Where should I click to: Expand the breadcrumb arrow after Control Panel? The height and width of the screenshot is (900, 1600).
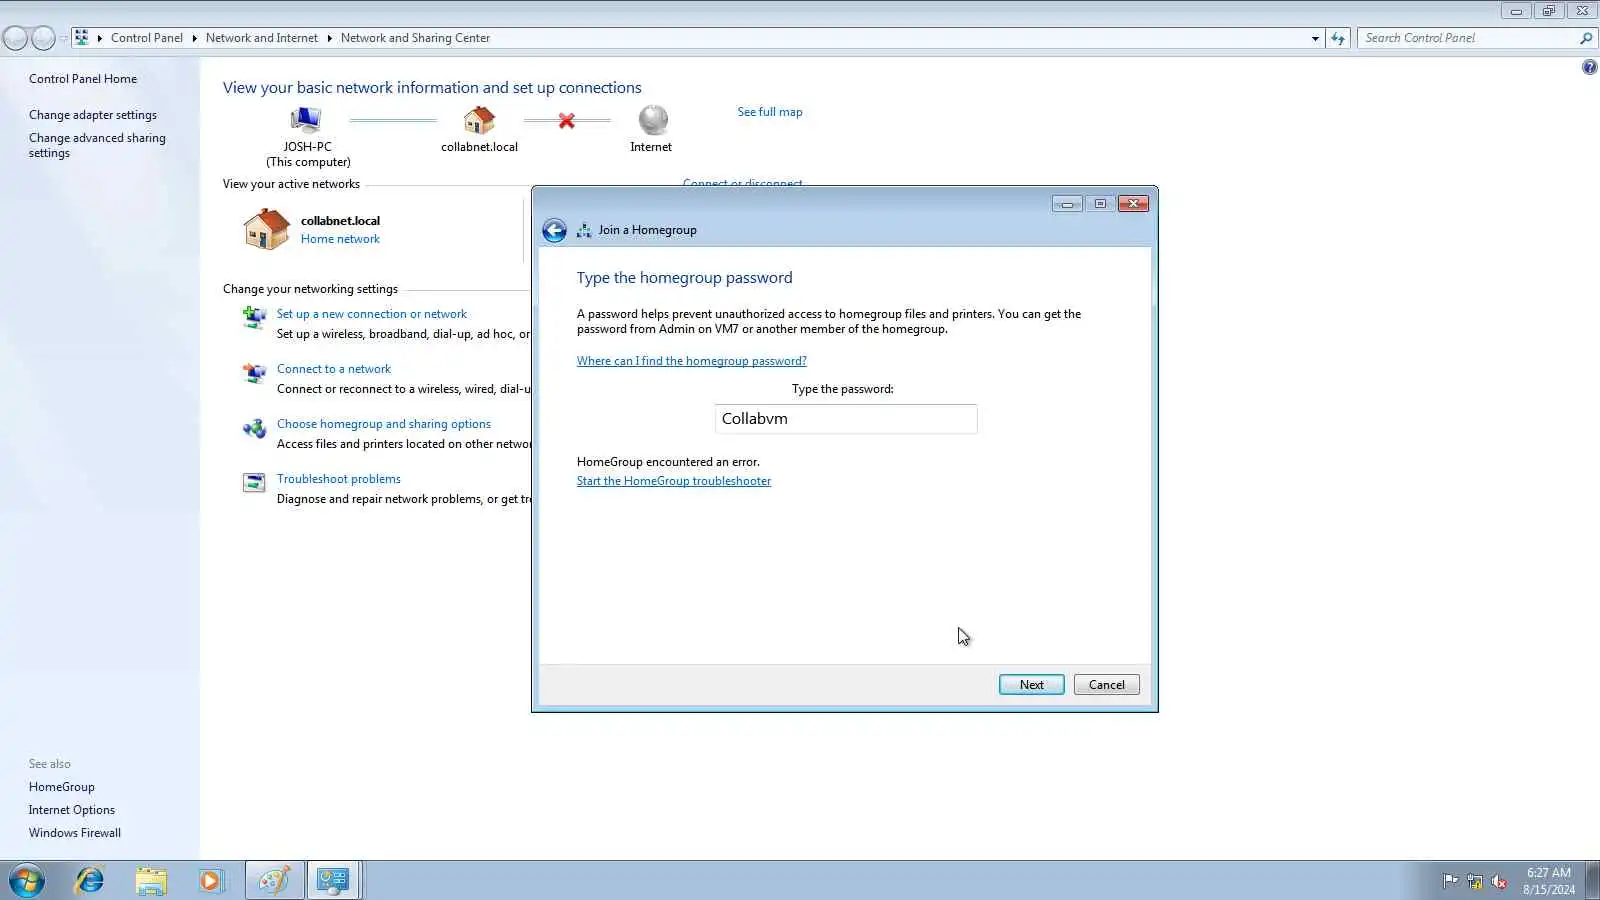point(194,38)
